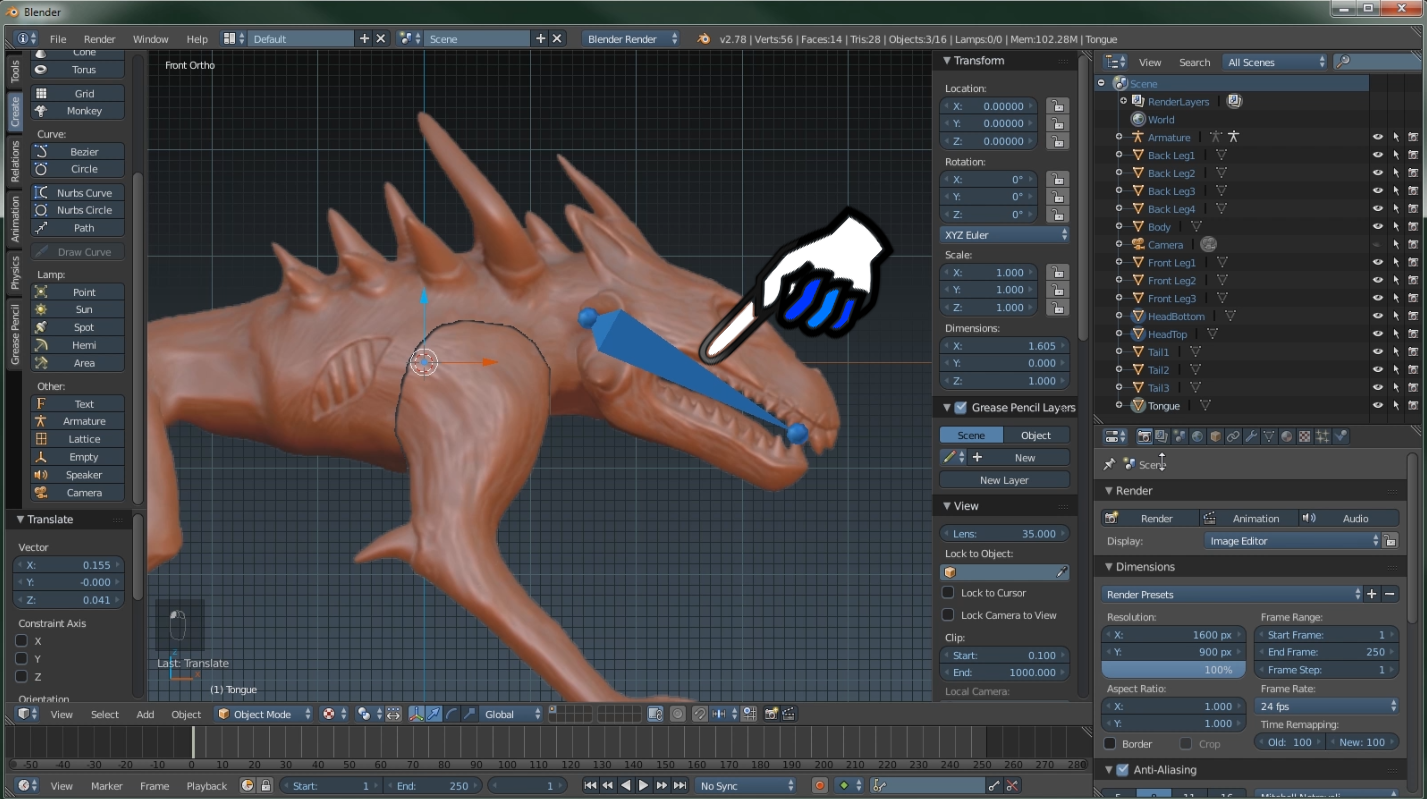Image resolution: width=1427 pixels, height=799 pixels.
Task: Jump to first frame in timeline
Action: click(x=590, y=786)
